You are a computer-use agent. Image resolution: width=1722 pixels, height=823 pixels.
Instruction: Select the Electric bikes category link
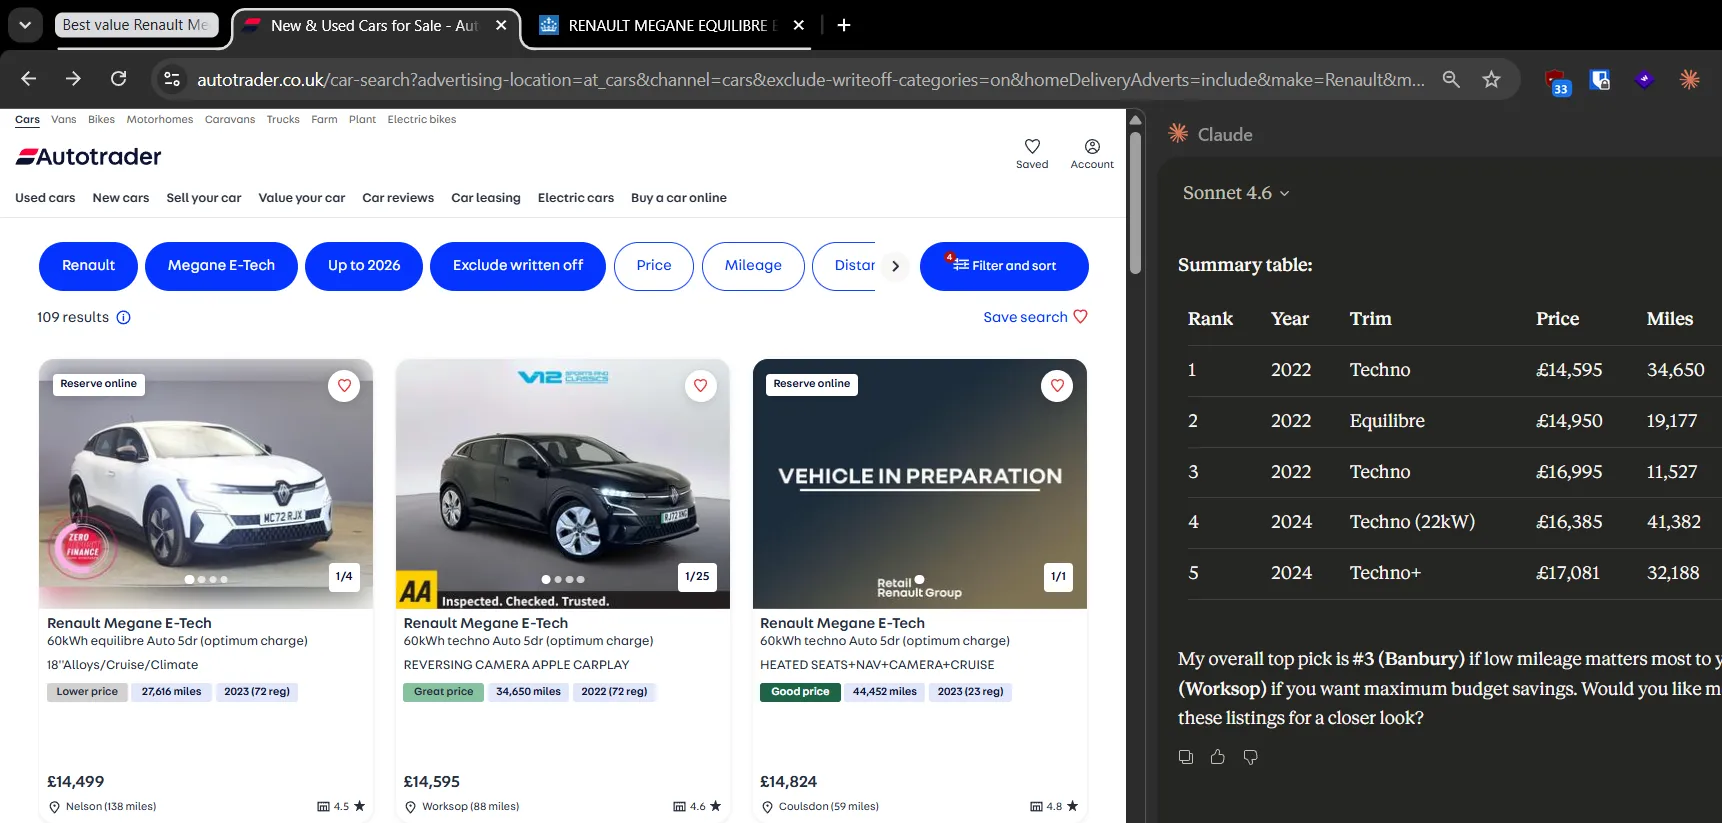point(422,119)
